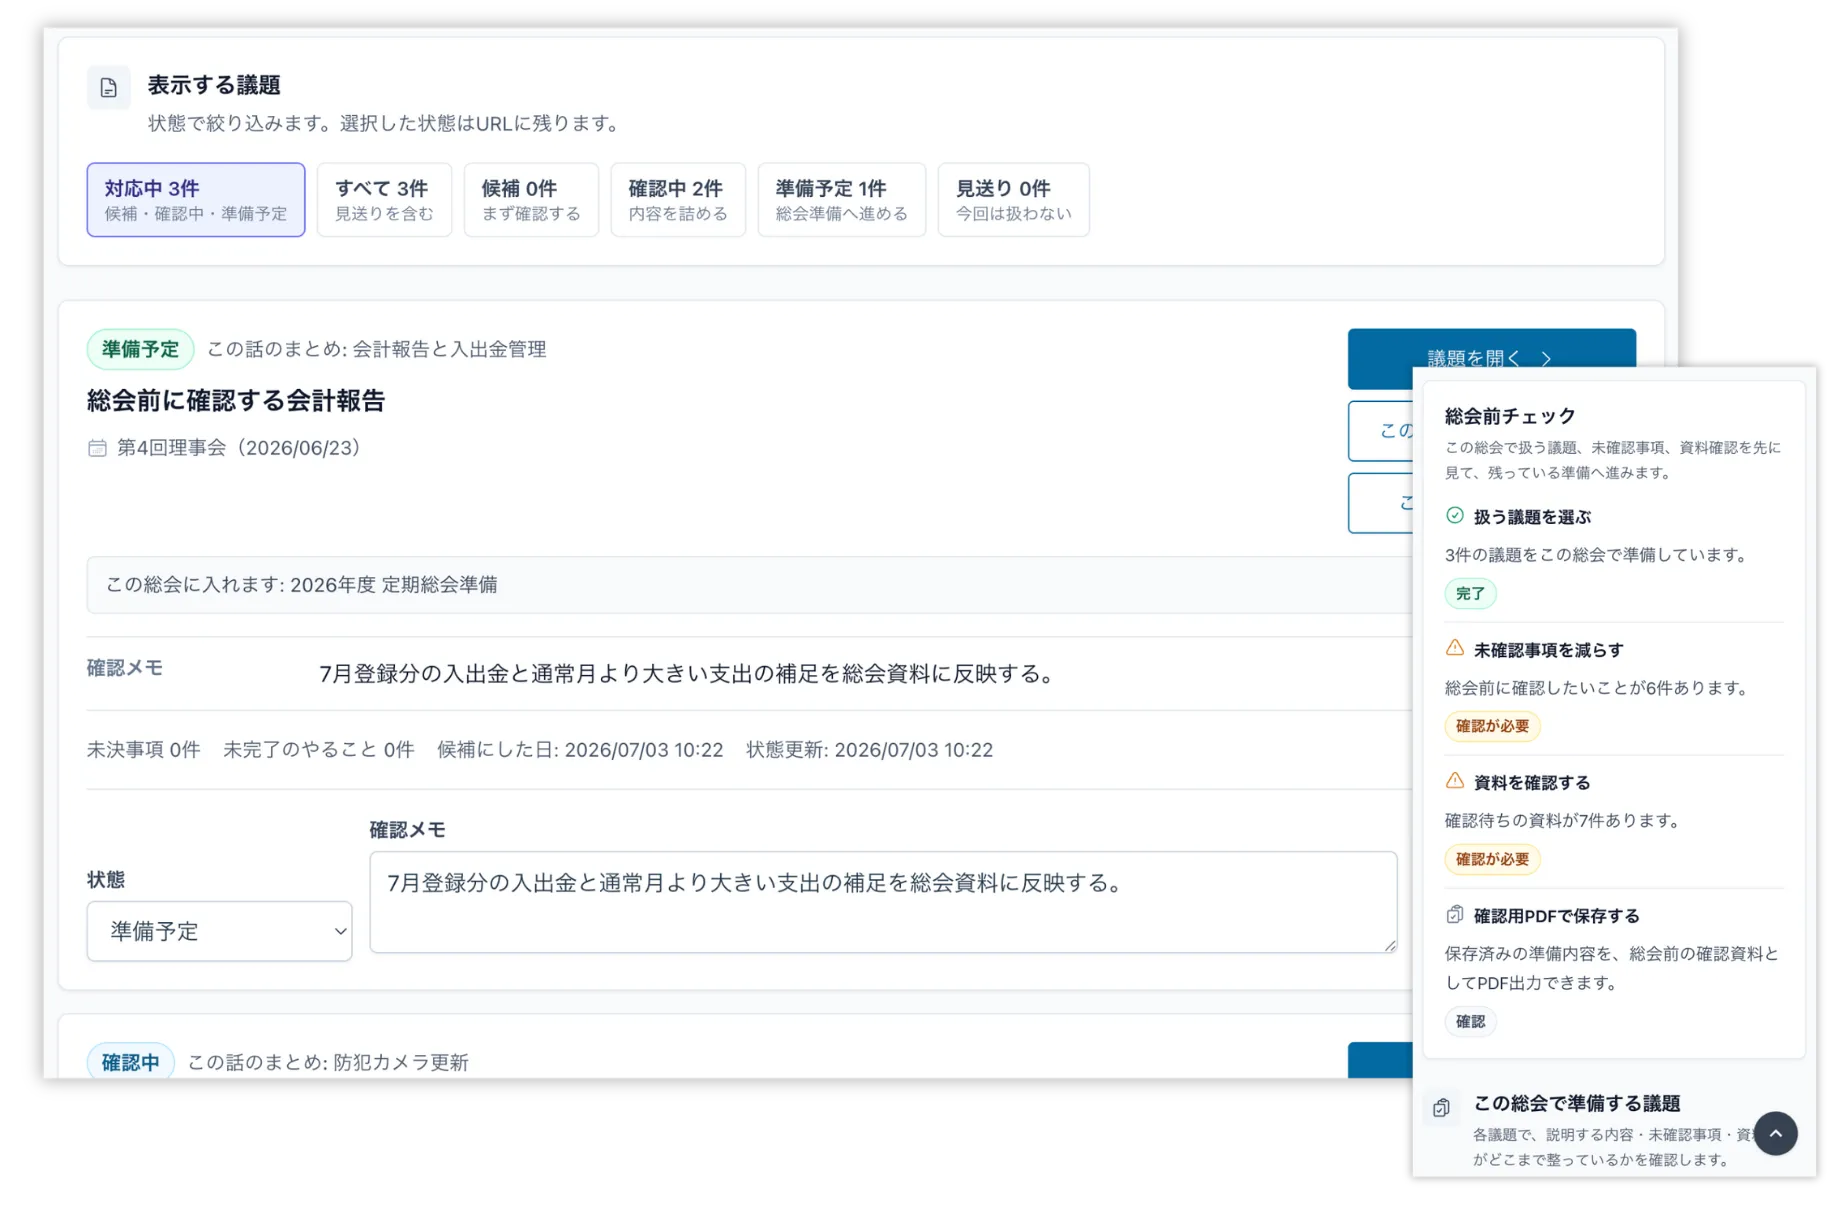Open 確認用PDFで保存する checklist item
Viewport: 1831px width, 1206px height.
pos(1556,916)
